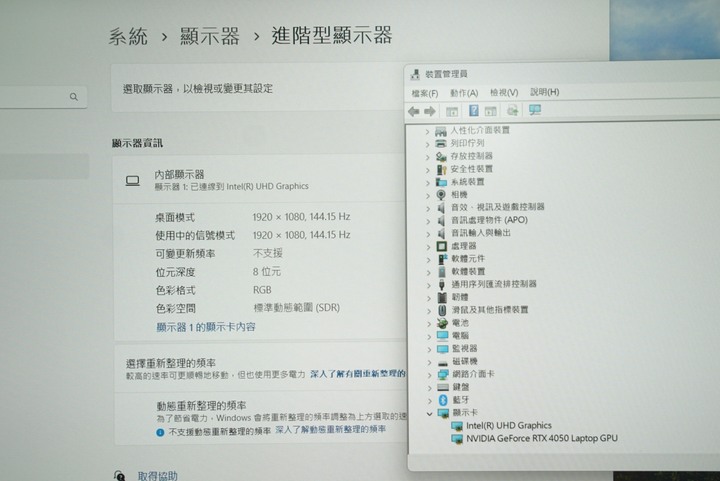Select the 處理器 tree row label

click(463, 246)
